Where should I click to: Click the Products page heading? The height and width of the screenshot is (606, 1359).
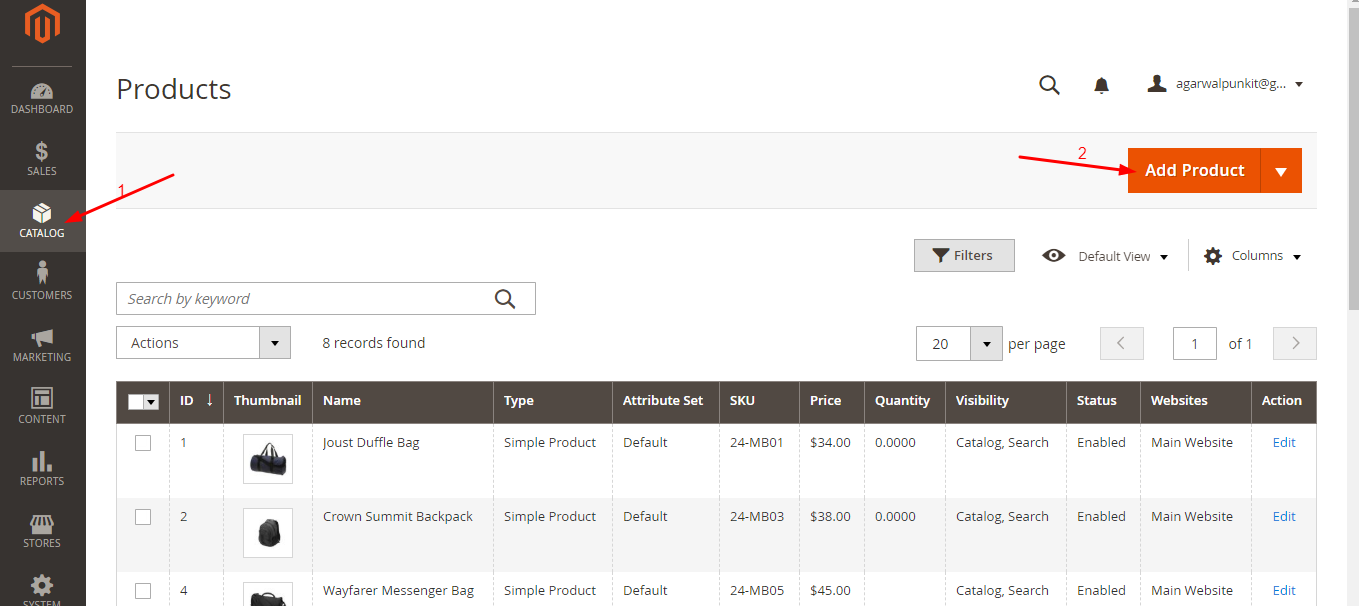pyautogui.click(x=174, y=89)
